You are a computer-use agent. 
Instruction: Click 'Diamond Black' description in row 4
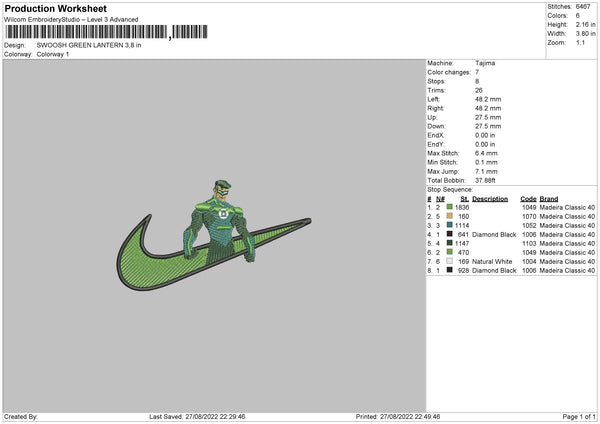pyautogui.click(x=494, y=235)
